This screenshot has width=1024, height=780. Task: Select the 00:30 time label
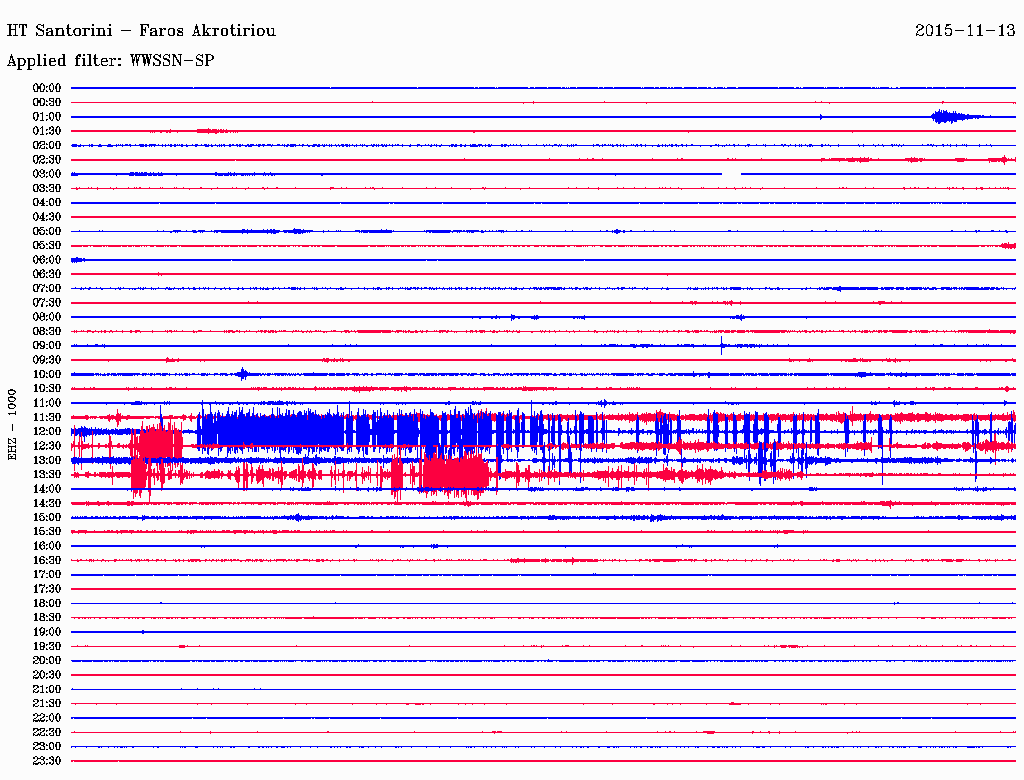point(46,102)
